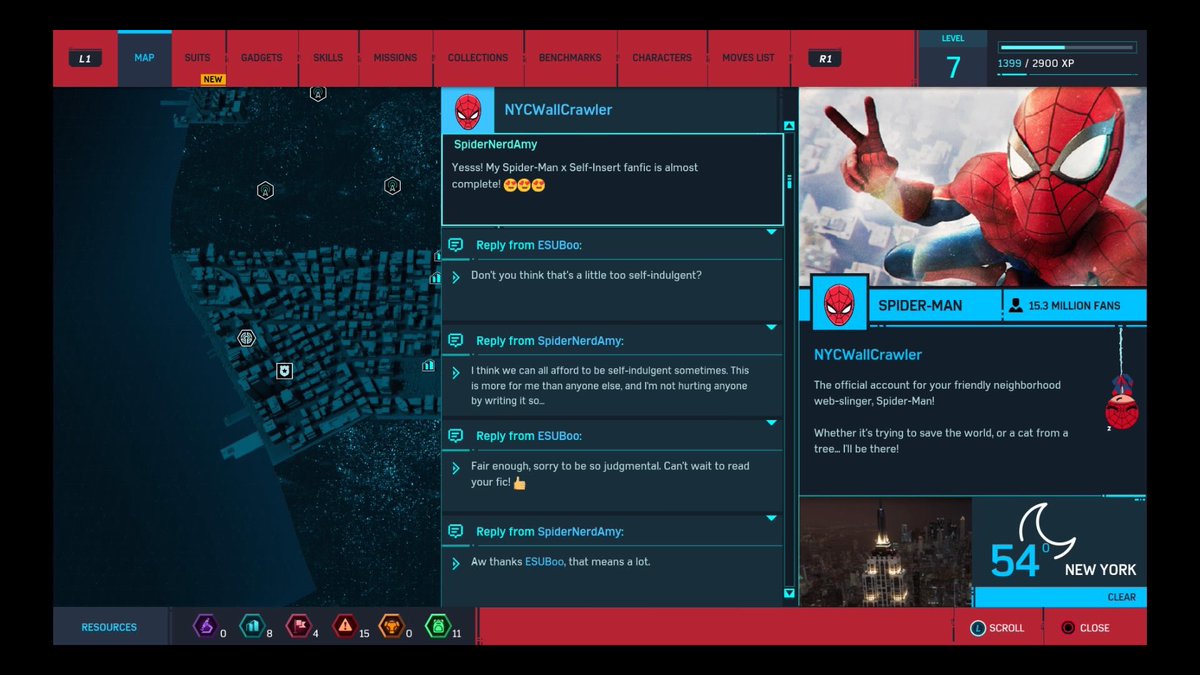Open the MOVES LIST tab
The image size is (1200, 675).
tap(748, 58)
